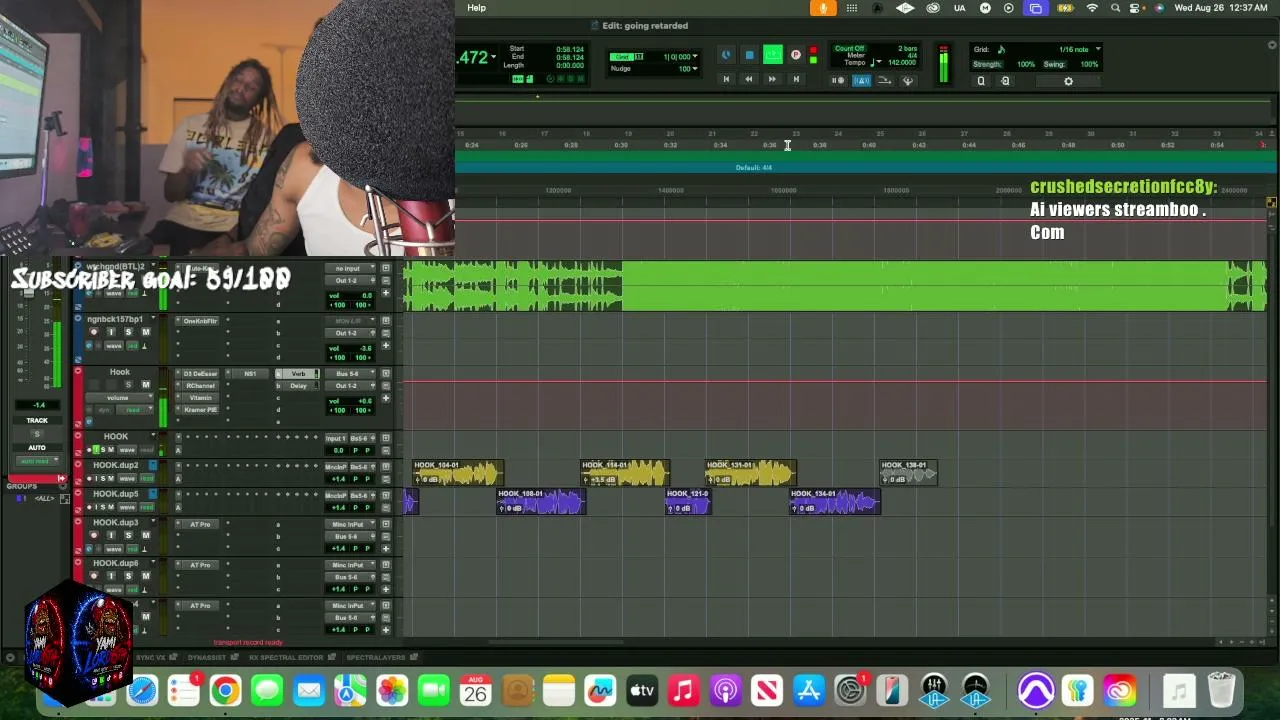The width and height of the screenshot is (1280, 720).
Task: Solo the HOOK.dup3 track
Action: coord(128,536)
